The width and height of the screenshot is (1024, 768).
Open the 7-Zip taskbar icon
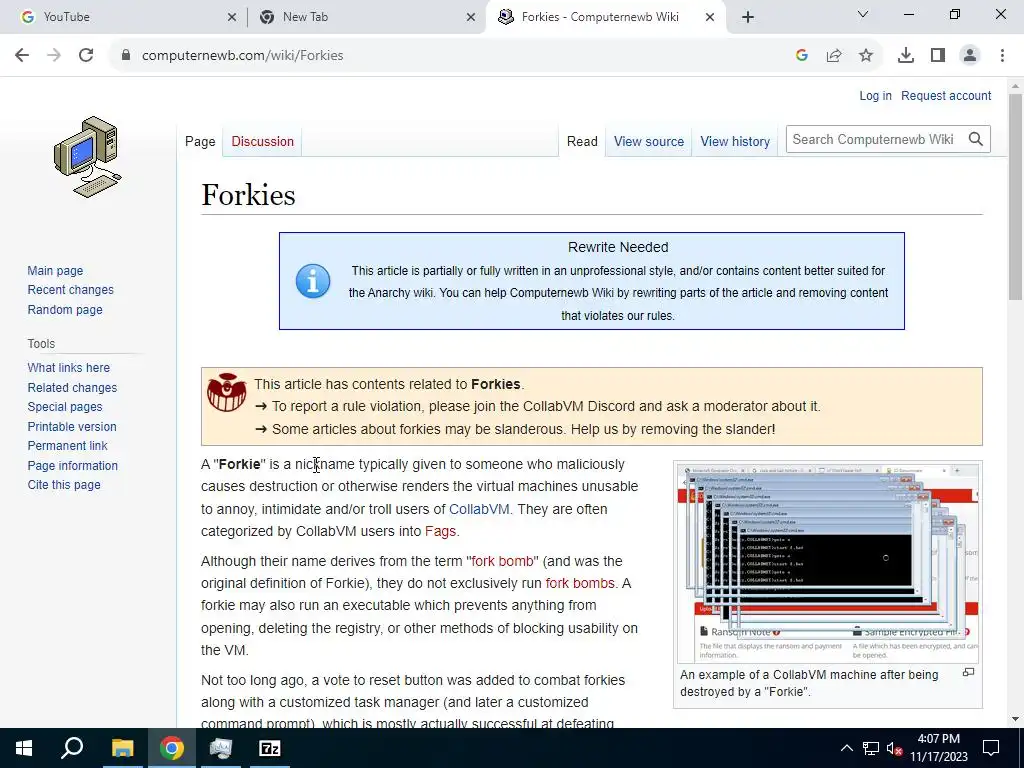[x=270, y=748]
